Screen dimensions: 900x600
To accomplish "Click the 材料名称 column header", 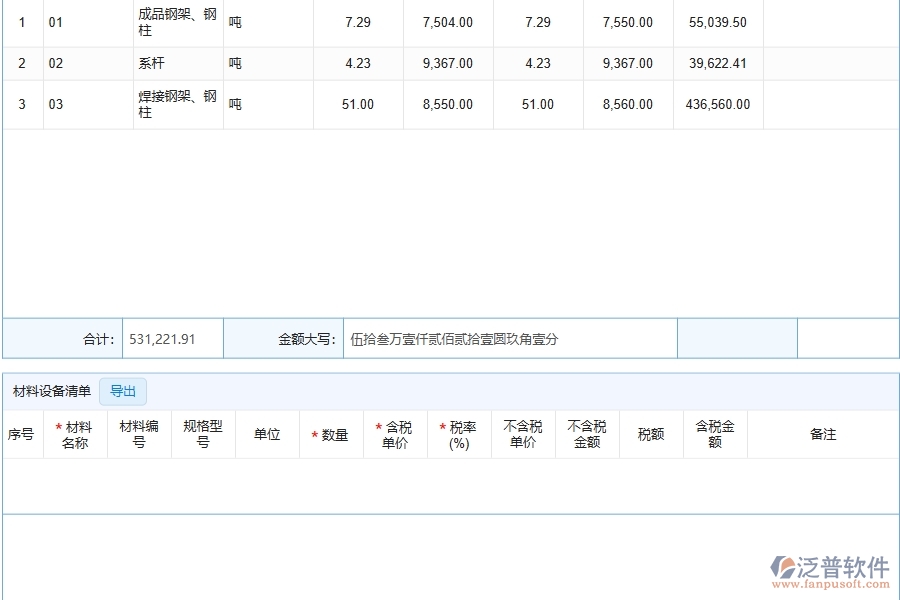I will click(x=76, y=434).
